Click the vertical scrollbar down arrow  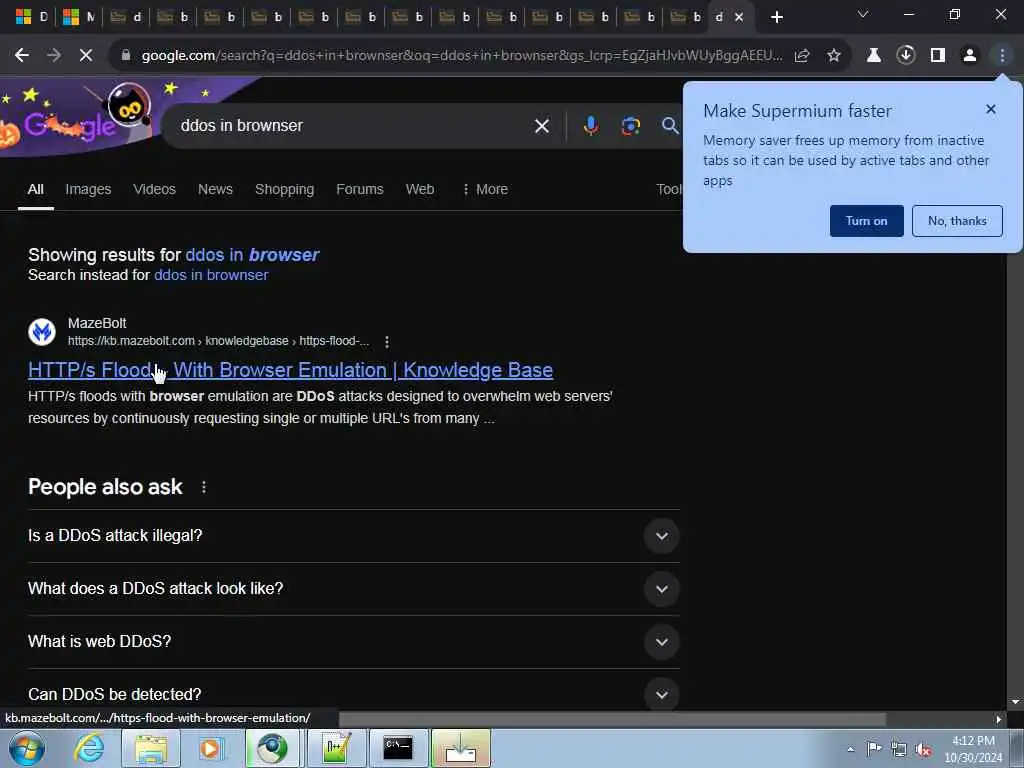click(1015, 702)
